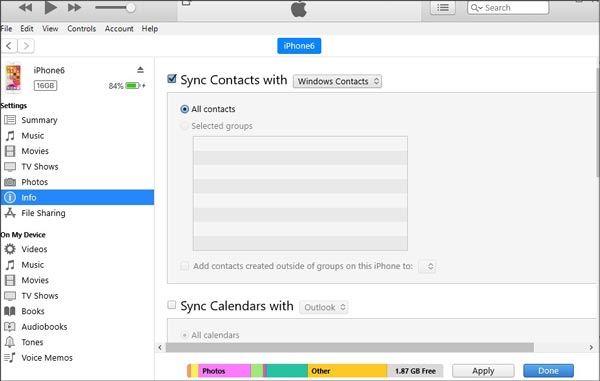Click the 'Sync Contacts with' heading text
600x381 pixels.
(x=233, y=80)
